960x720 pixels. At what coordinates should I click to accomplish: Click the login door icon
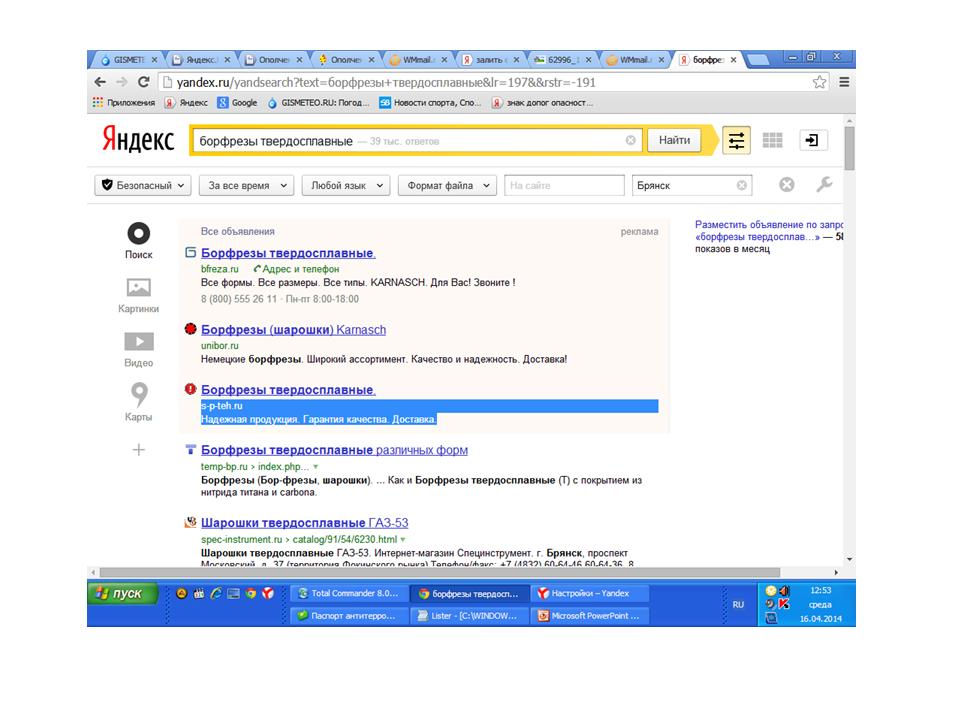[x=813, y=140]
